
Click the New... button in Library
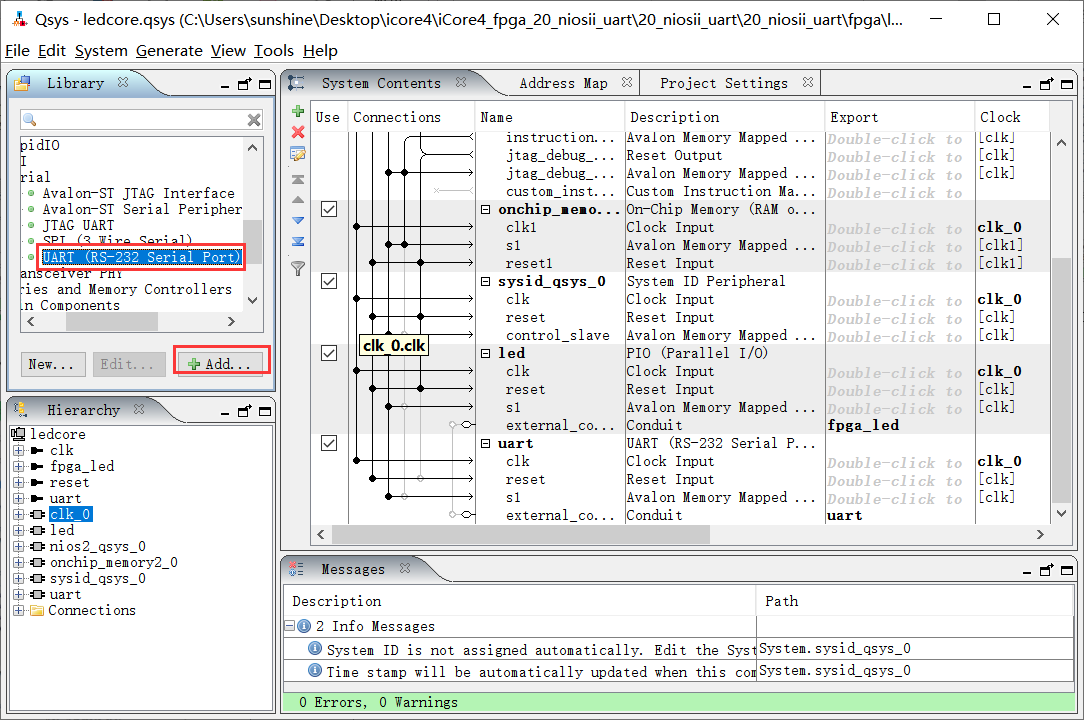pos(55,364)
